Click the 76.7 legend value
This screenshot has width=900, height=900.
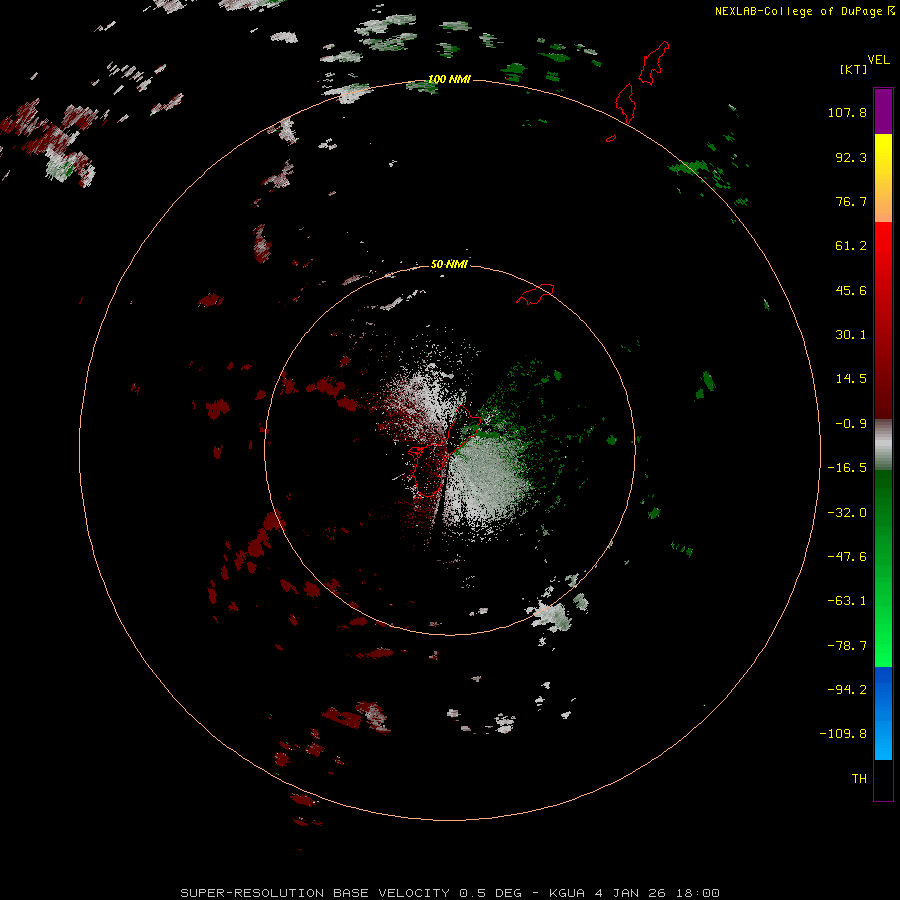click(851, 201)
